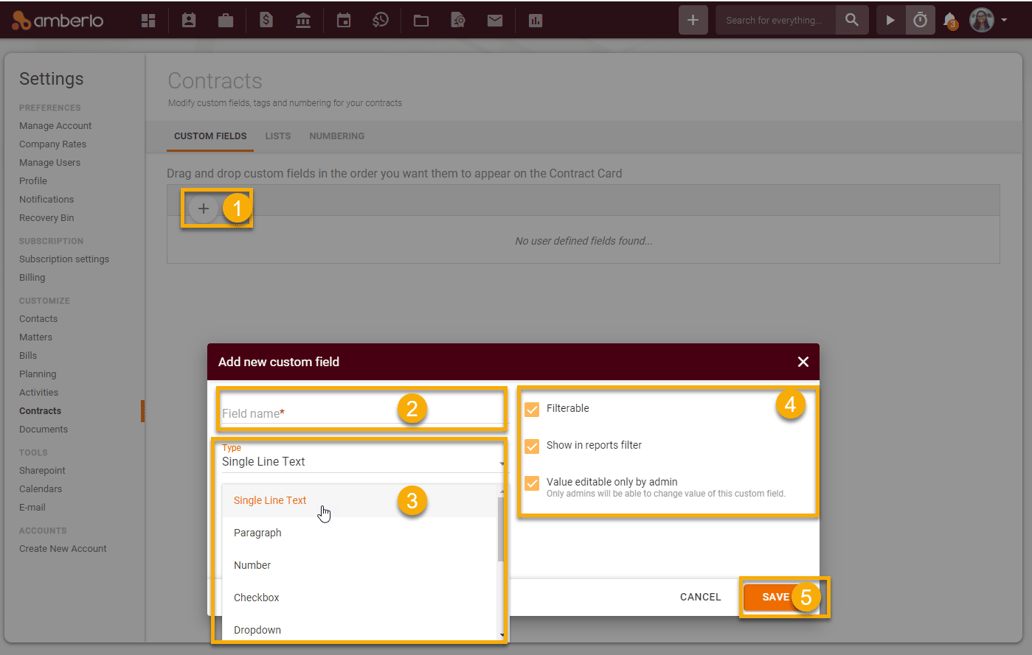Open the calendar icon in top bar
This screenshot has height=655, width=1032.
click(344, 20)
